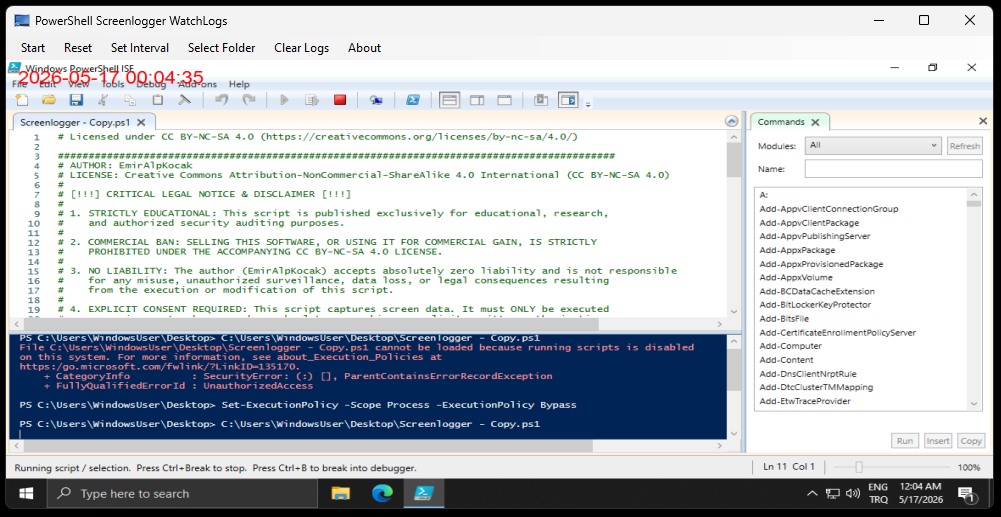
Task: Open Microsoft Edge from the taskbar
Action: 382,493
